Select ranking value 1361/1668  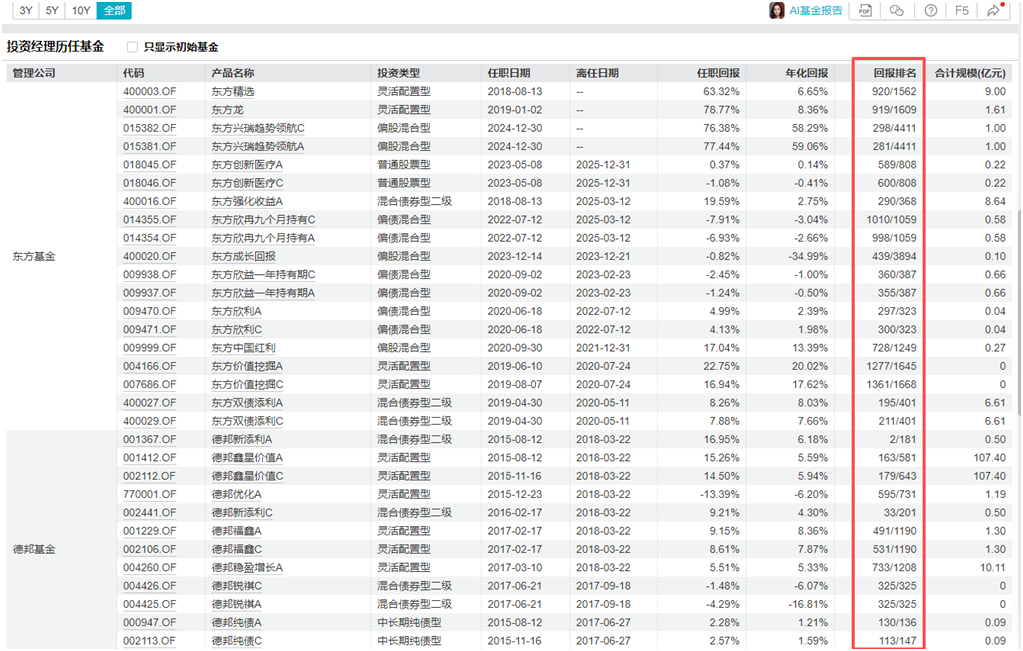(x=891, y=384)
